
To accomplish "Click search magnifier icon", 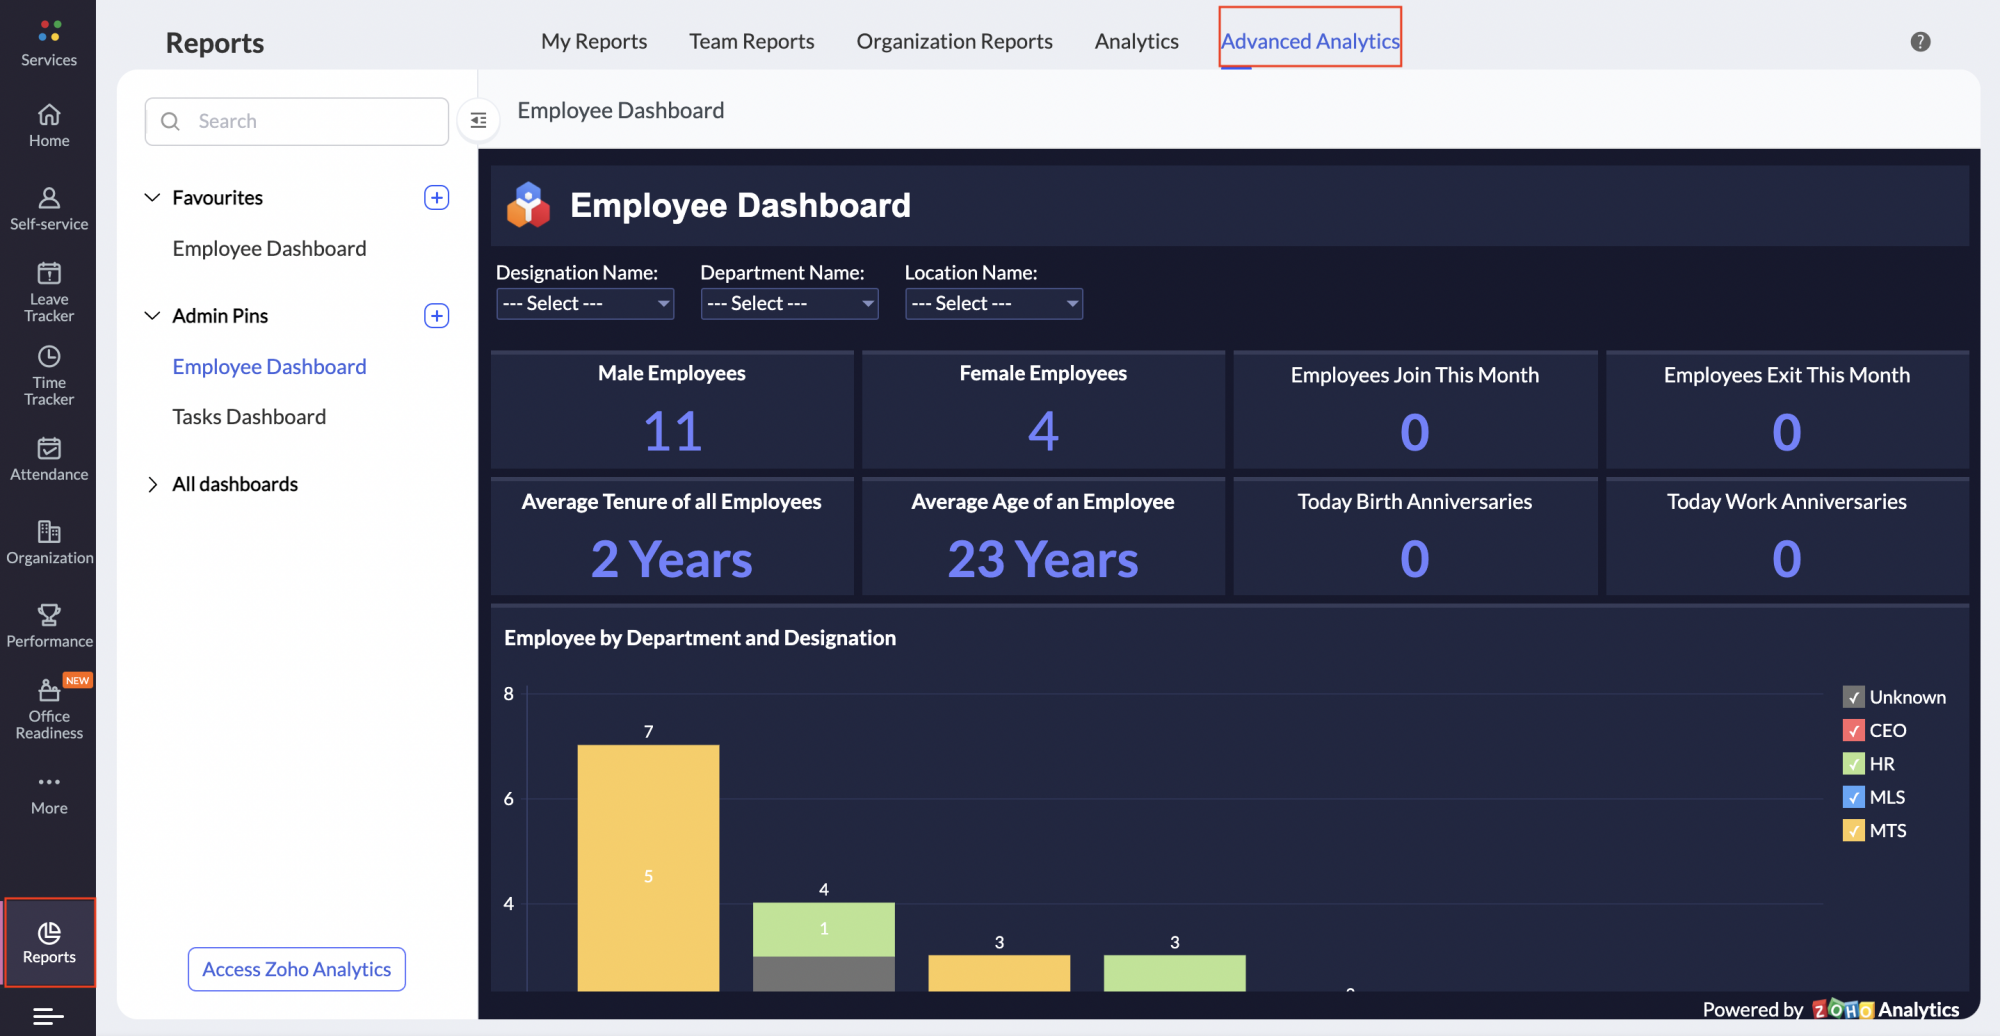I will click(x=171, y=121).
